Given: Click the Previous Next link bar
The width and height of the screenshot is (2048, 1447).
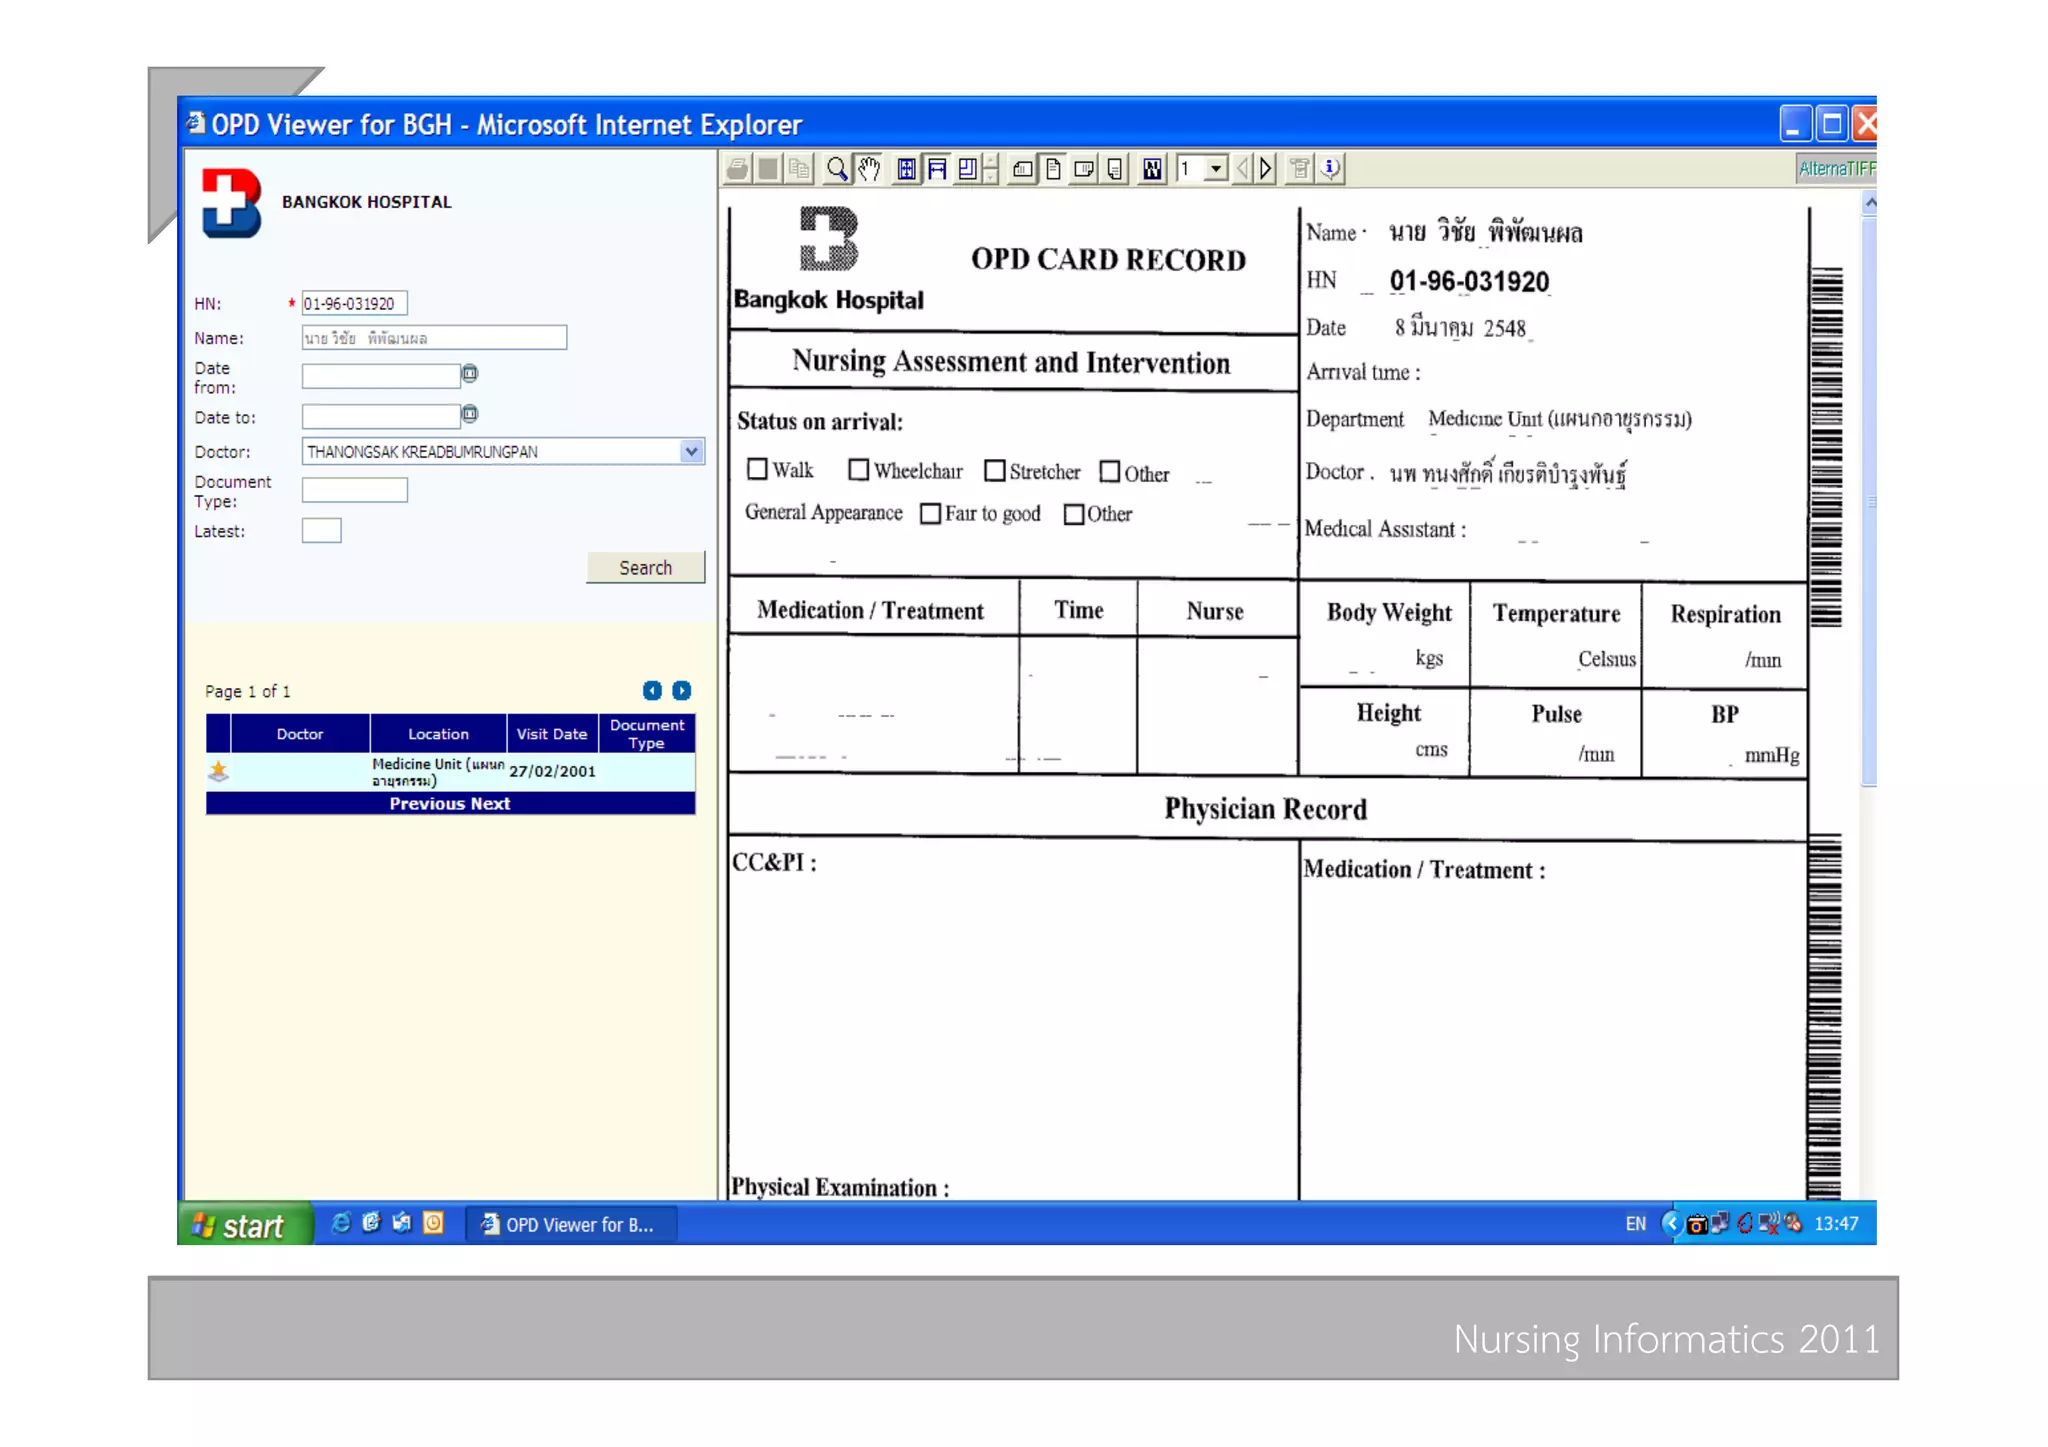Looking at the screenshot, I should tap(450, 804).
